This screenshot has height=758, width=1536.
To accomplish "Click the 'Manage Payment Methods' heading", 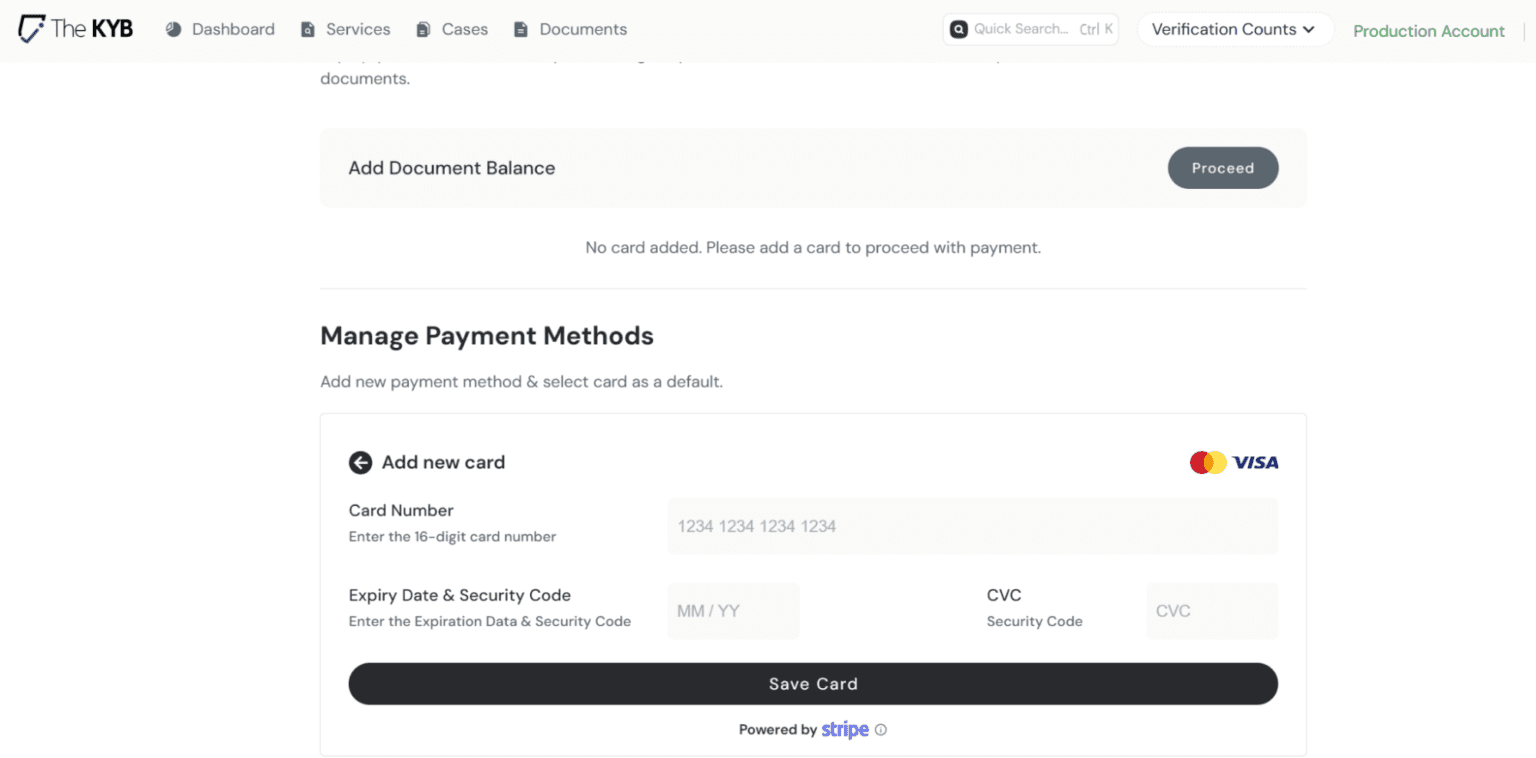I will click(487, 336).
